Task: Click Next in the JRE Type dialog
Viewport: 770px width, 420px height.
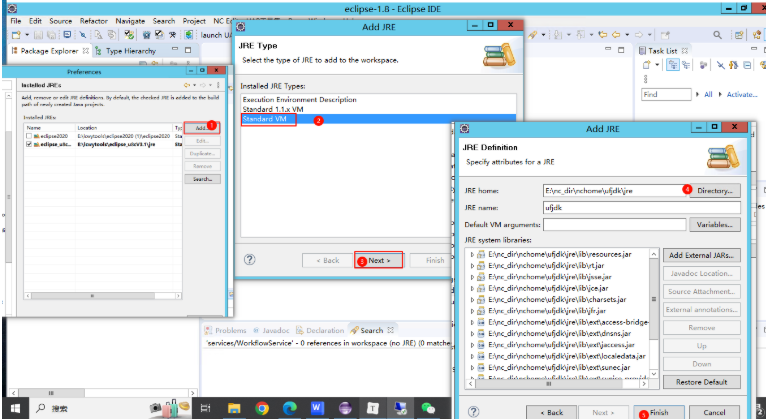Action: tap(379, 260)
